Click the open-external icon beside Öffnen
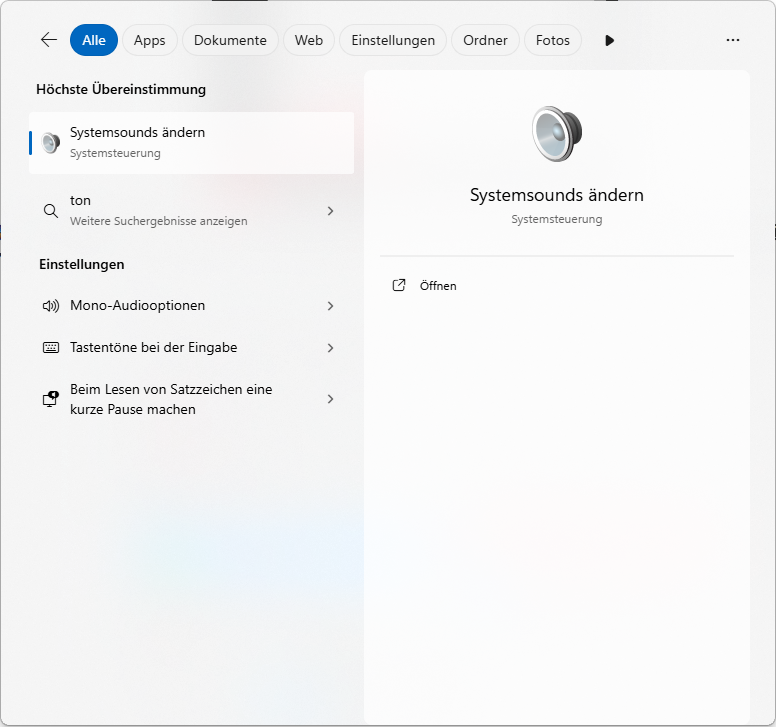The image size is (776, 727). pyautogui.click(x=399, y=286)
